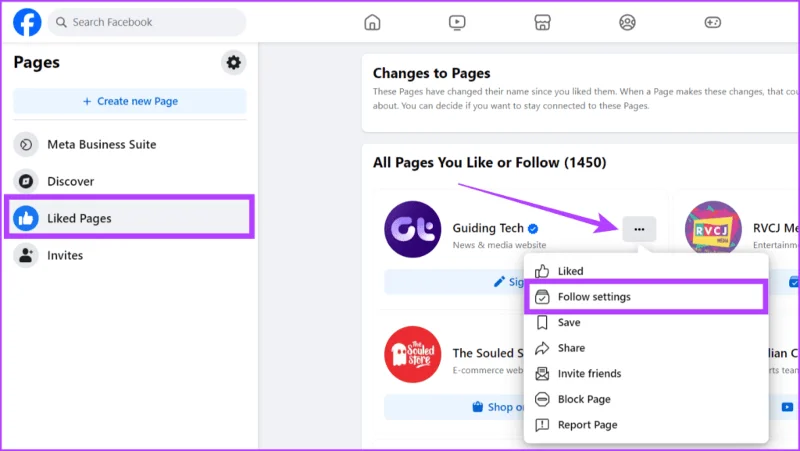Open the Guiding Tech page name
The height and width of the screenshot is (451, 800).
click(x=488, y=228)
